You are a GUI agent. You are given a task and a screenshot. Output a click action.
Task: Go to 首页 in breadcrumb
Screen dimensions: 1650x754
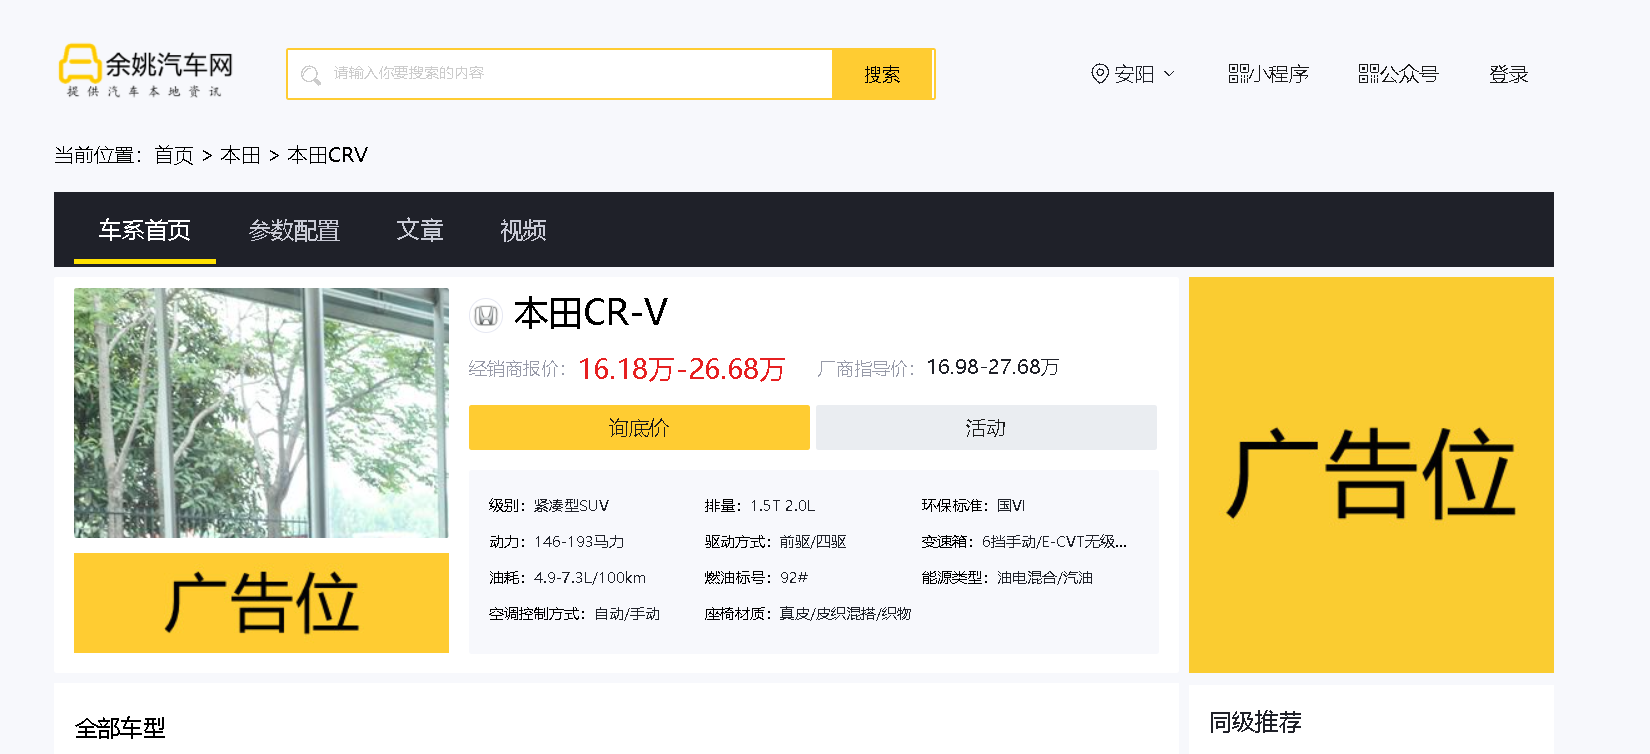pyautogui.click(x=174, y=155)
